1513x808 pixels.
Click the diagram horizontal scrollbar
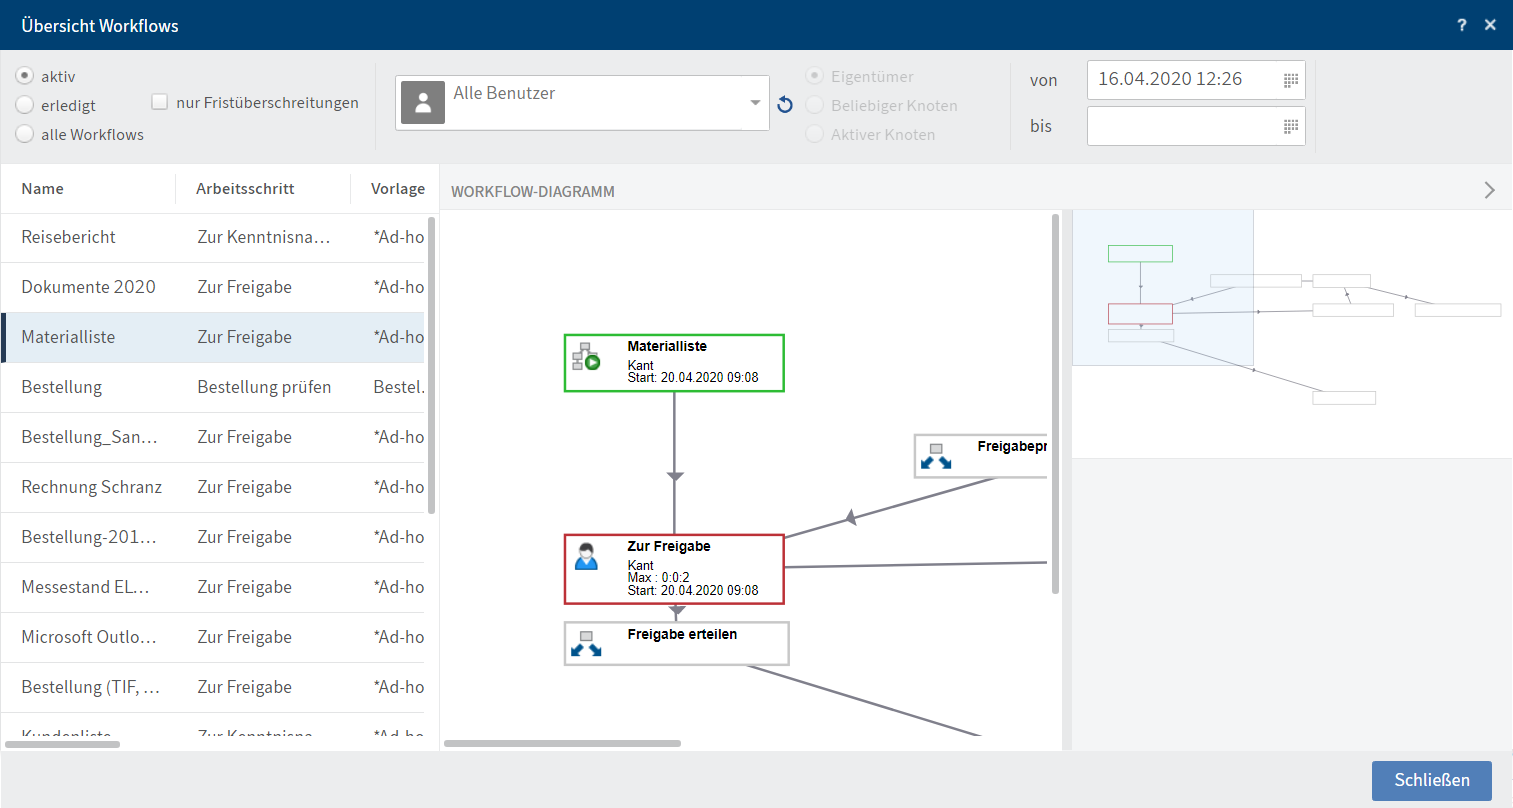pyautogui.click(x=562, y=744)
